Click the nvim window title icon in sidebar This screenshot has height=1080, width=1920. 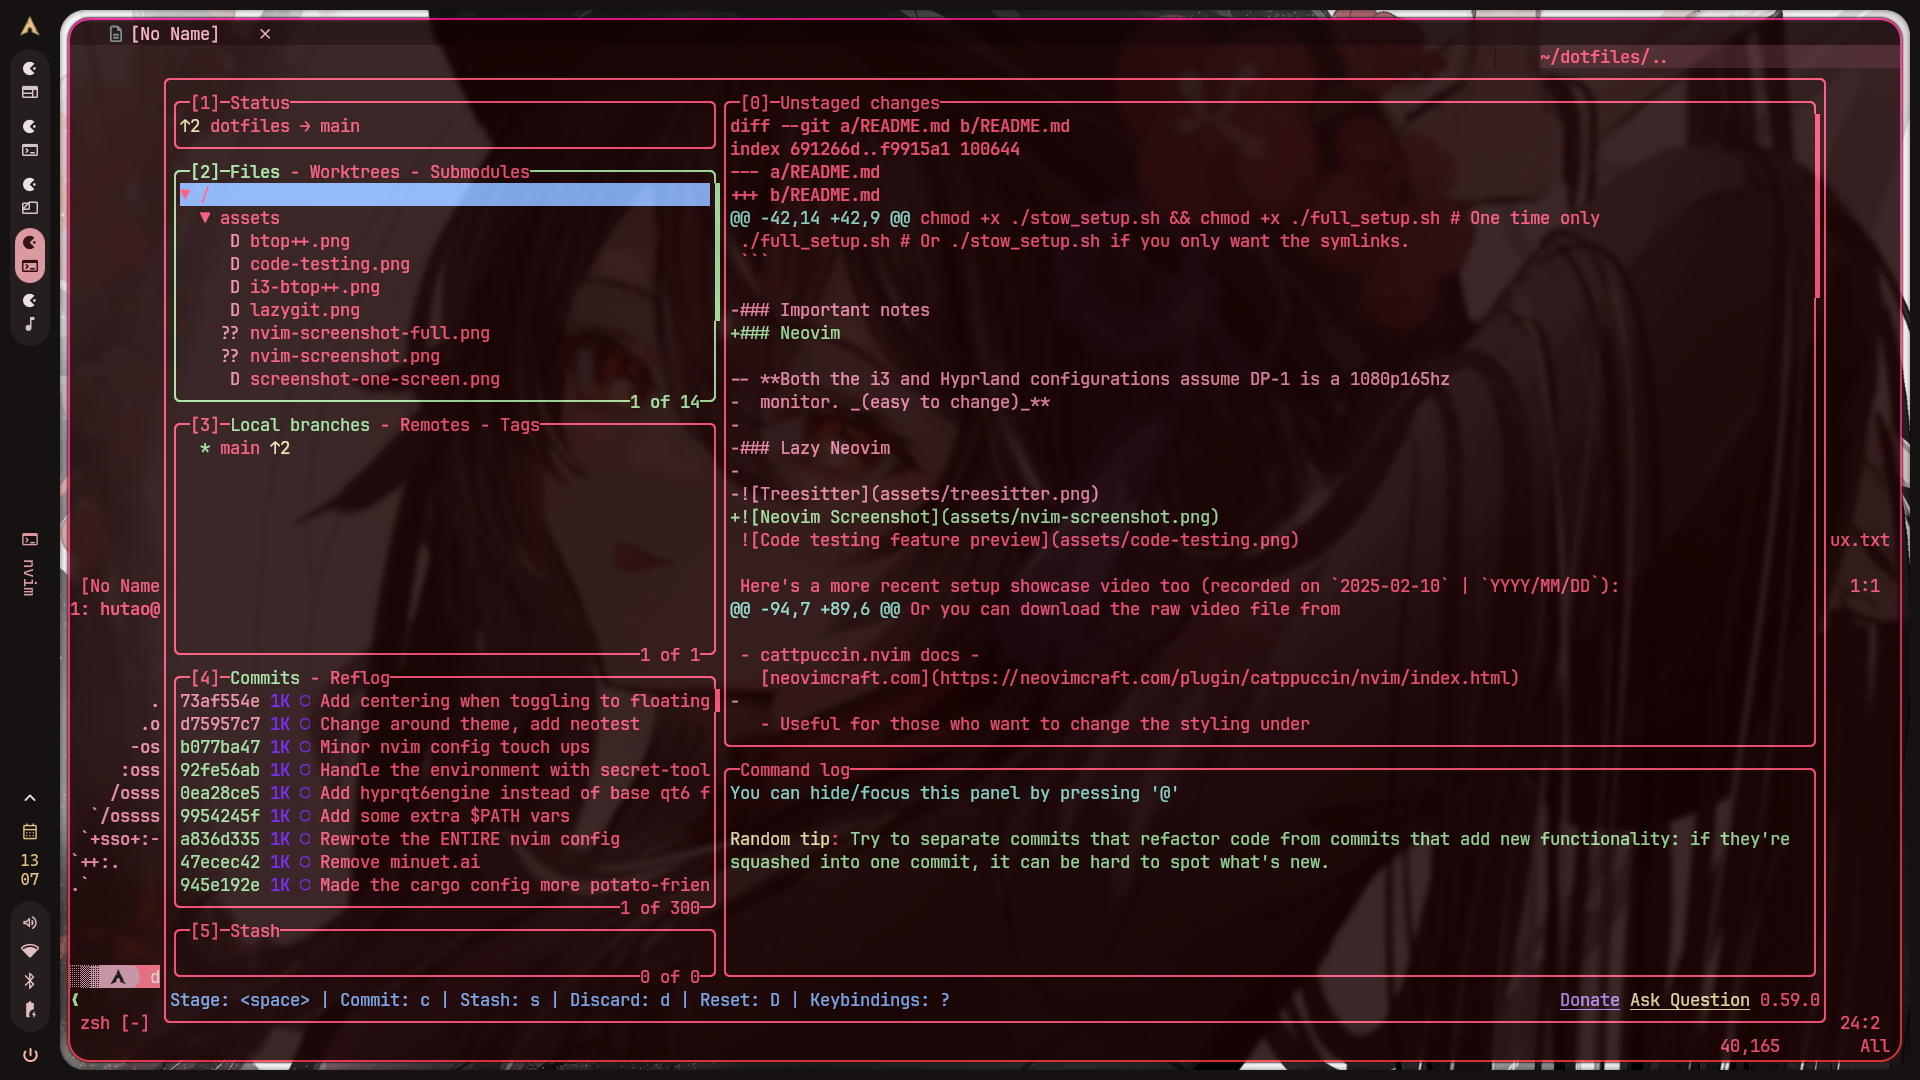pyautogui.click(x=30, y=539)
